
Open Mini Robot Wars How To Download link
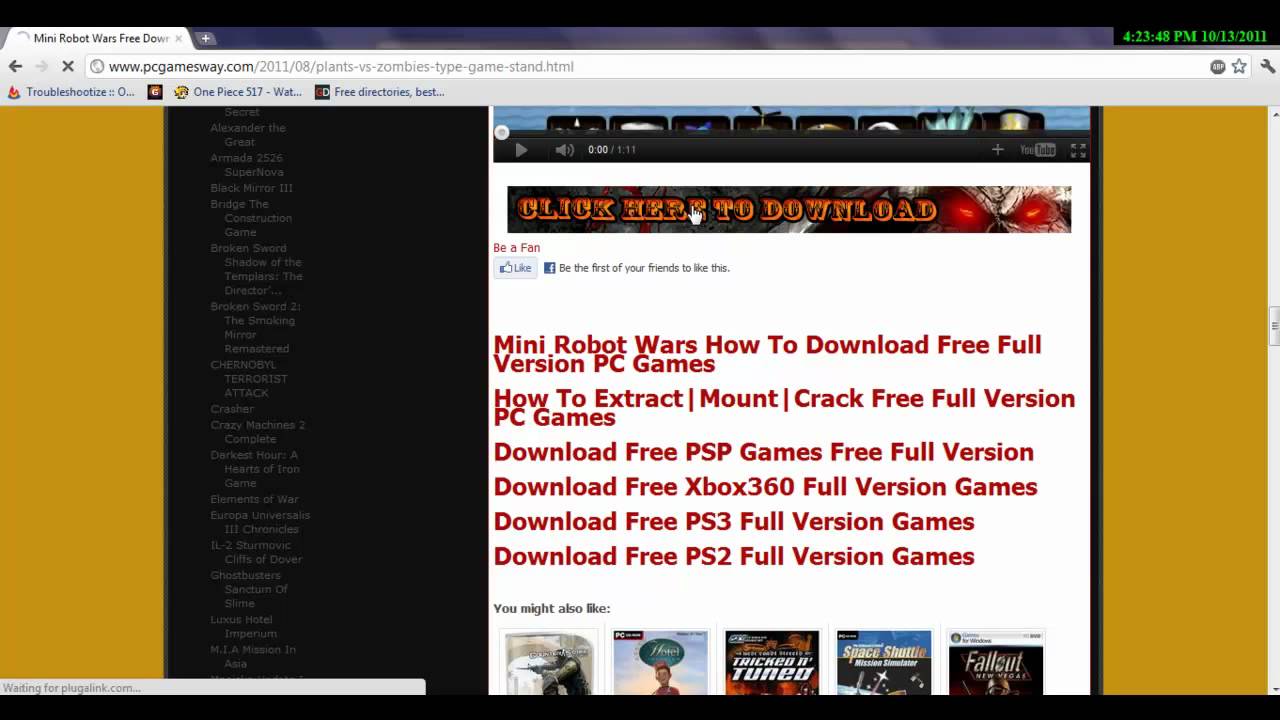coord(767,354)
